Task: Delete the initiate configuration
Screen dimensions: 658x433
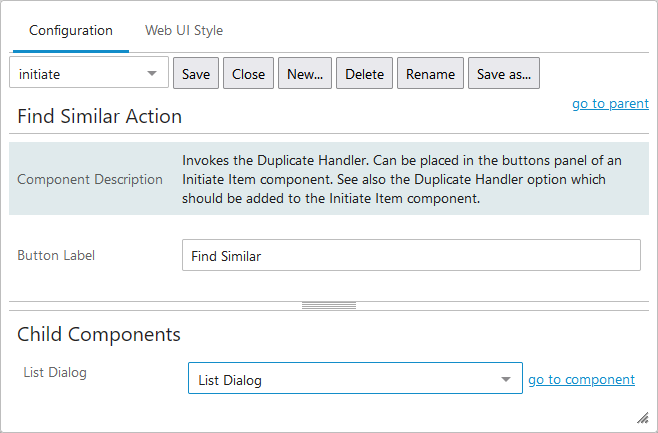Action: [x=364, y=73]
